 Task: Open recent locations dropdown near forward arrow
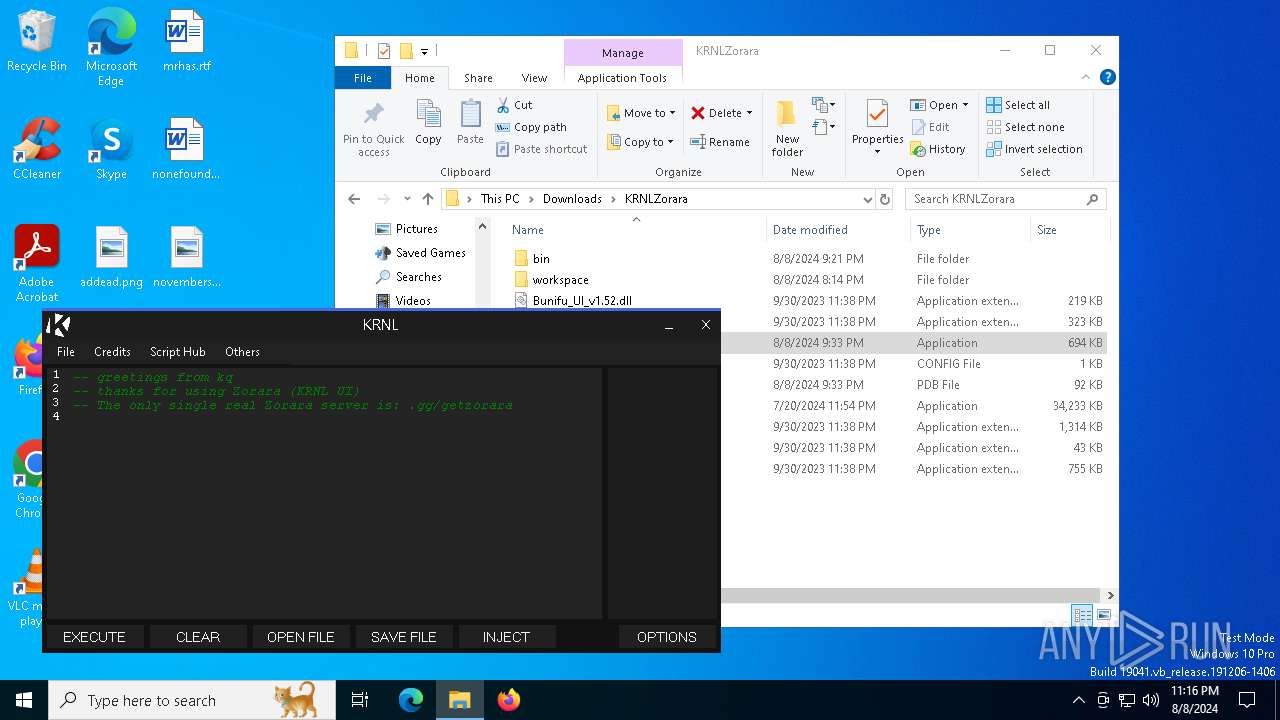(x=407, y=199)
